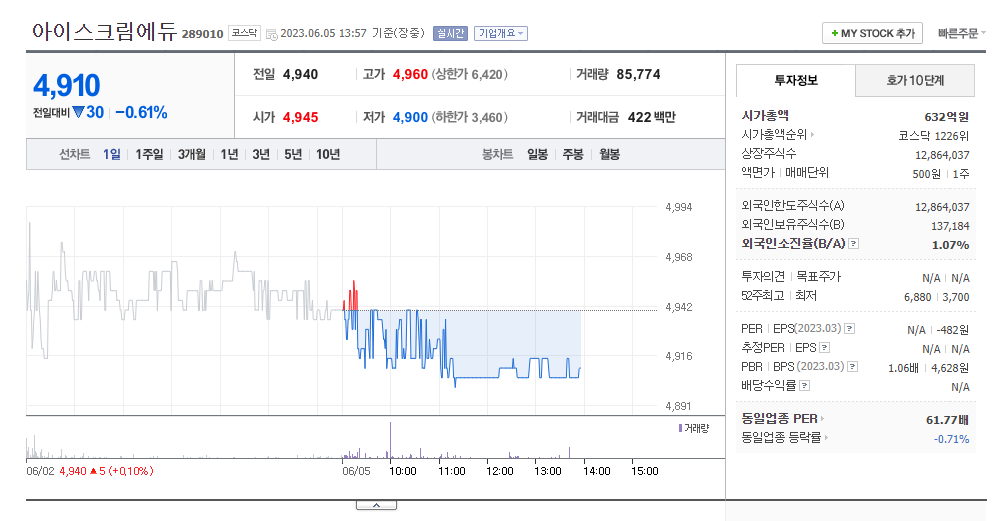Click the 시가총액 value 632억원
The width and height of the screenshot is (1000, 521).
(946, 117)
